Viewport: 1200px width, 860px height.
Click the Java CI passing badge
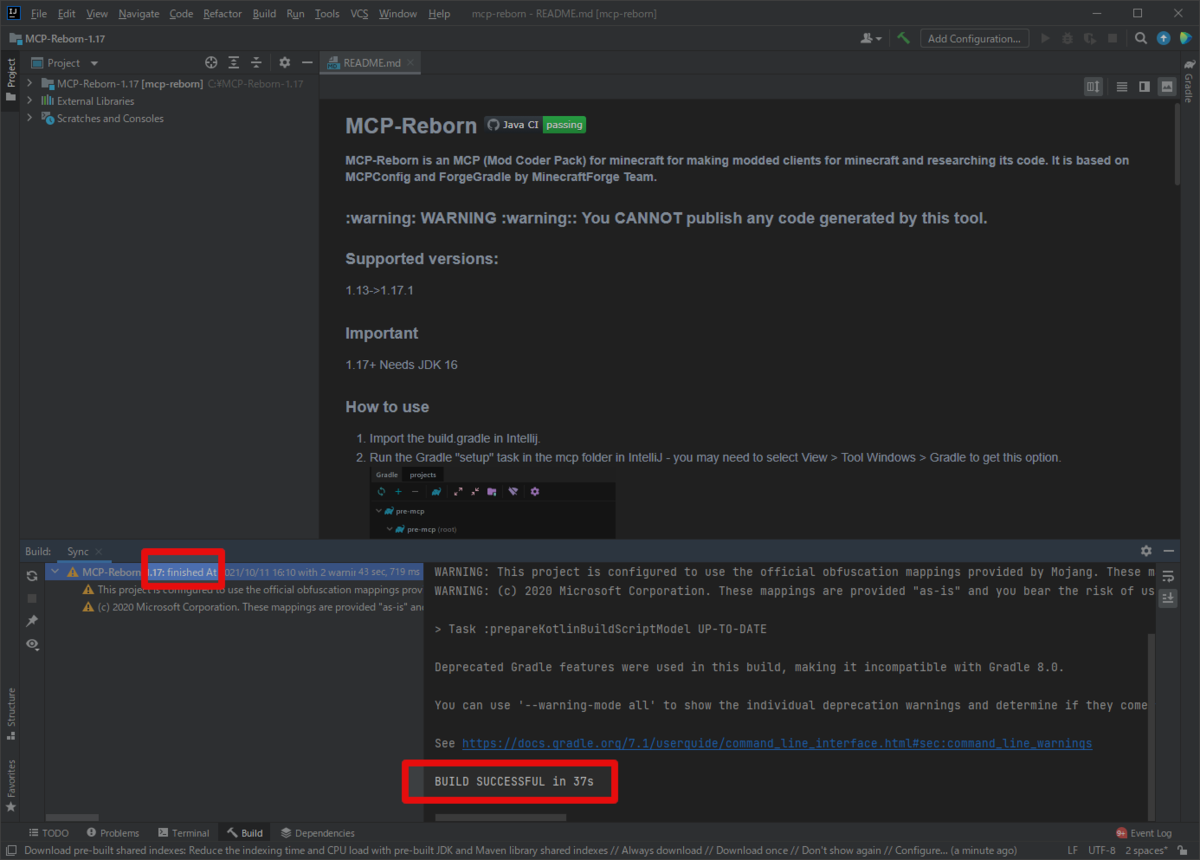click(535, 125)
